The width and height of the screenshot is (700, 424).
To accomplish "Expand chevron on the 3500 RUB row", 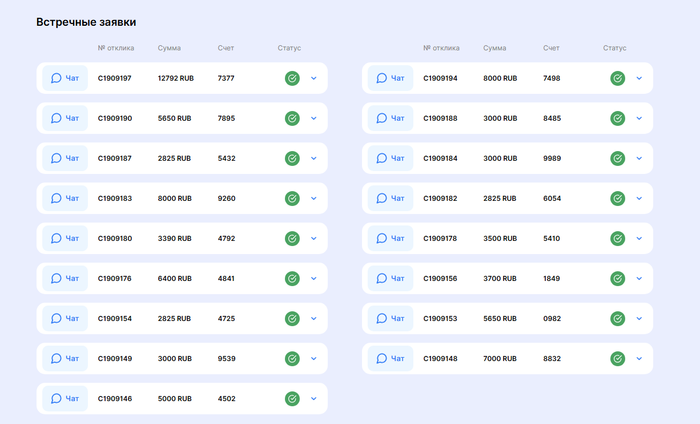I will [x=639, y=238].
